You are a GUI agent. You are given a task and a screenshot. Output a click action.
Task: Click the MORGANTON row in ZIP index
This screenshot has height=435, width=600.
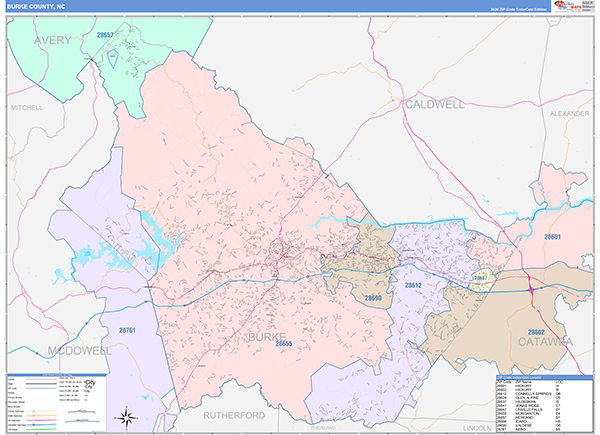(529, 414)
